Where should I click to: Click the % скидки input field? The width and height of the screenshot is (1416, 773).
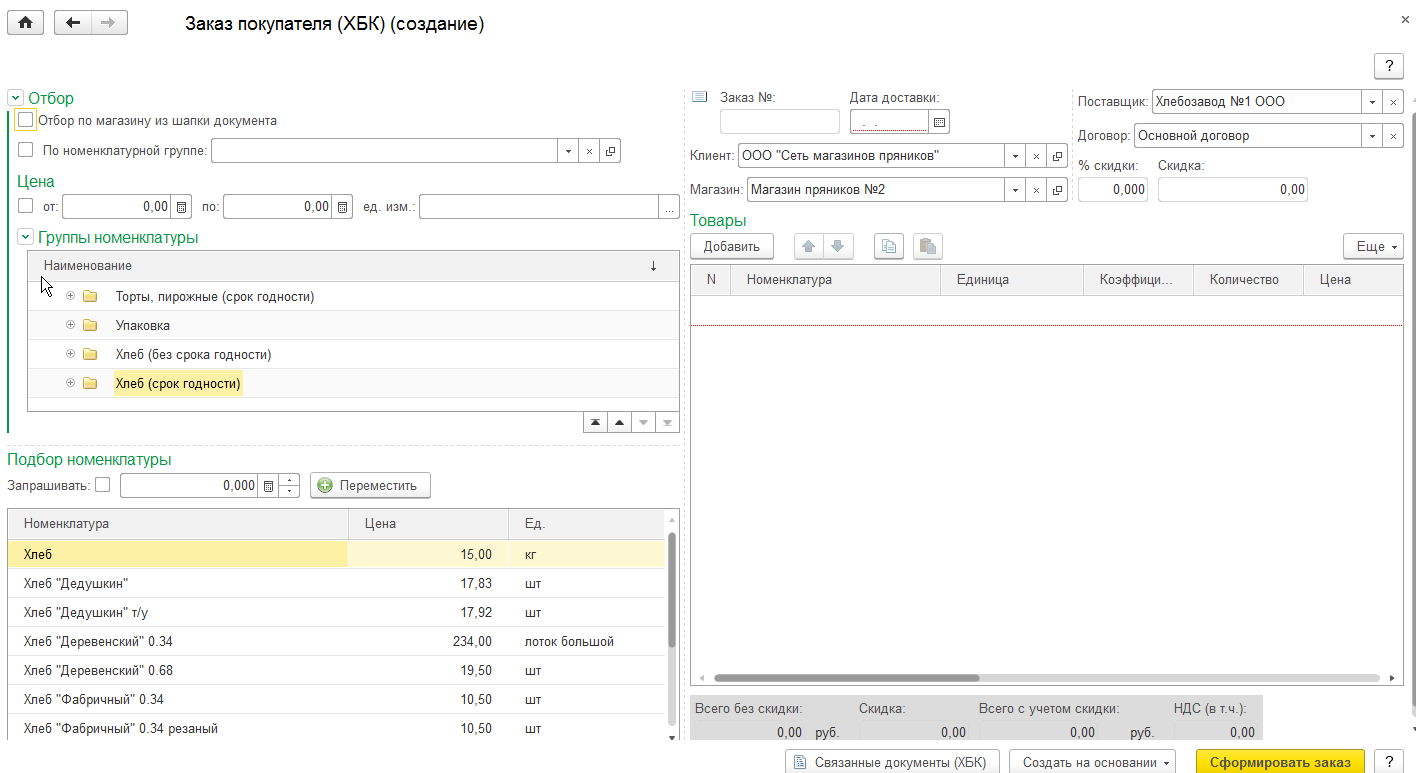[1113, 190]
